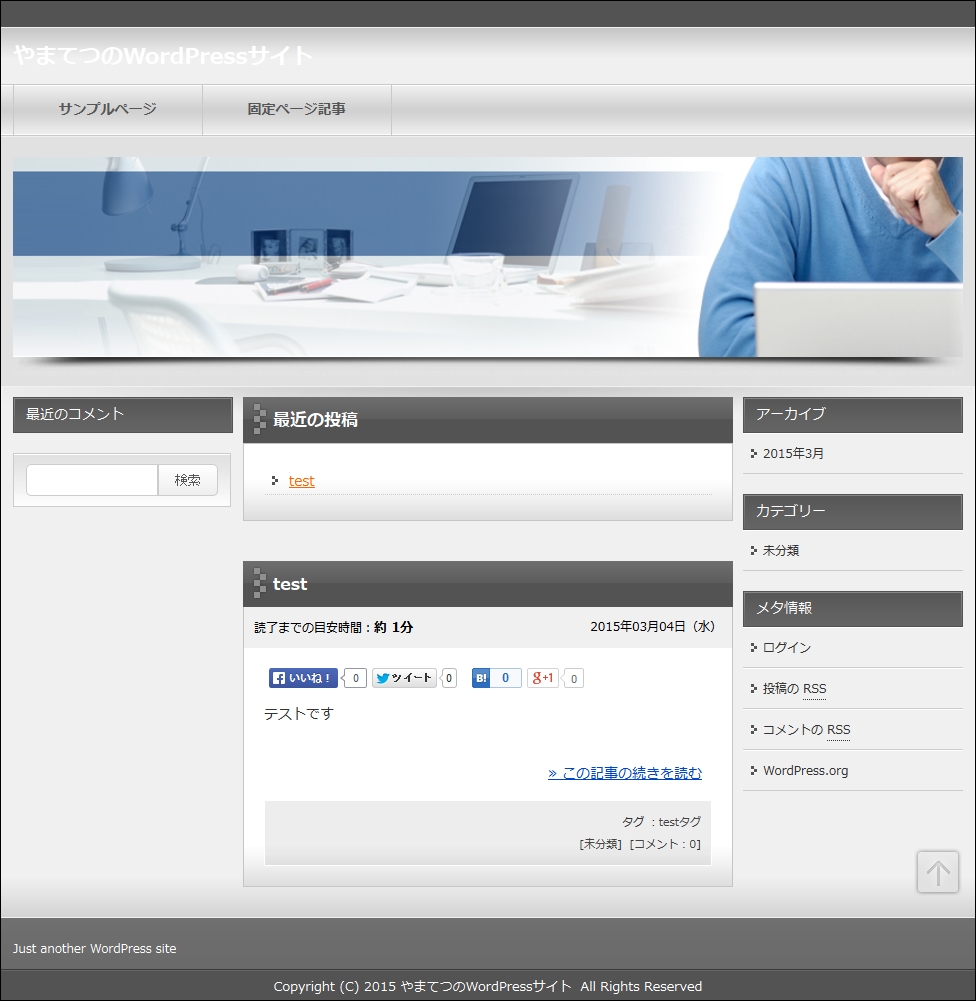This screenshot has height=1001, width=976.
Task: Click the 検索 search button
Action: 188,480
